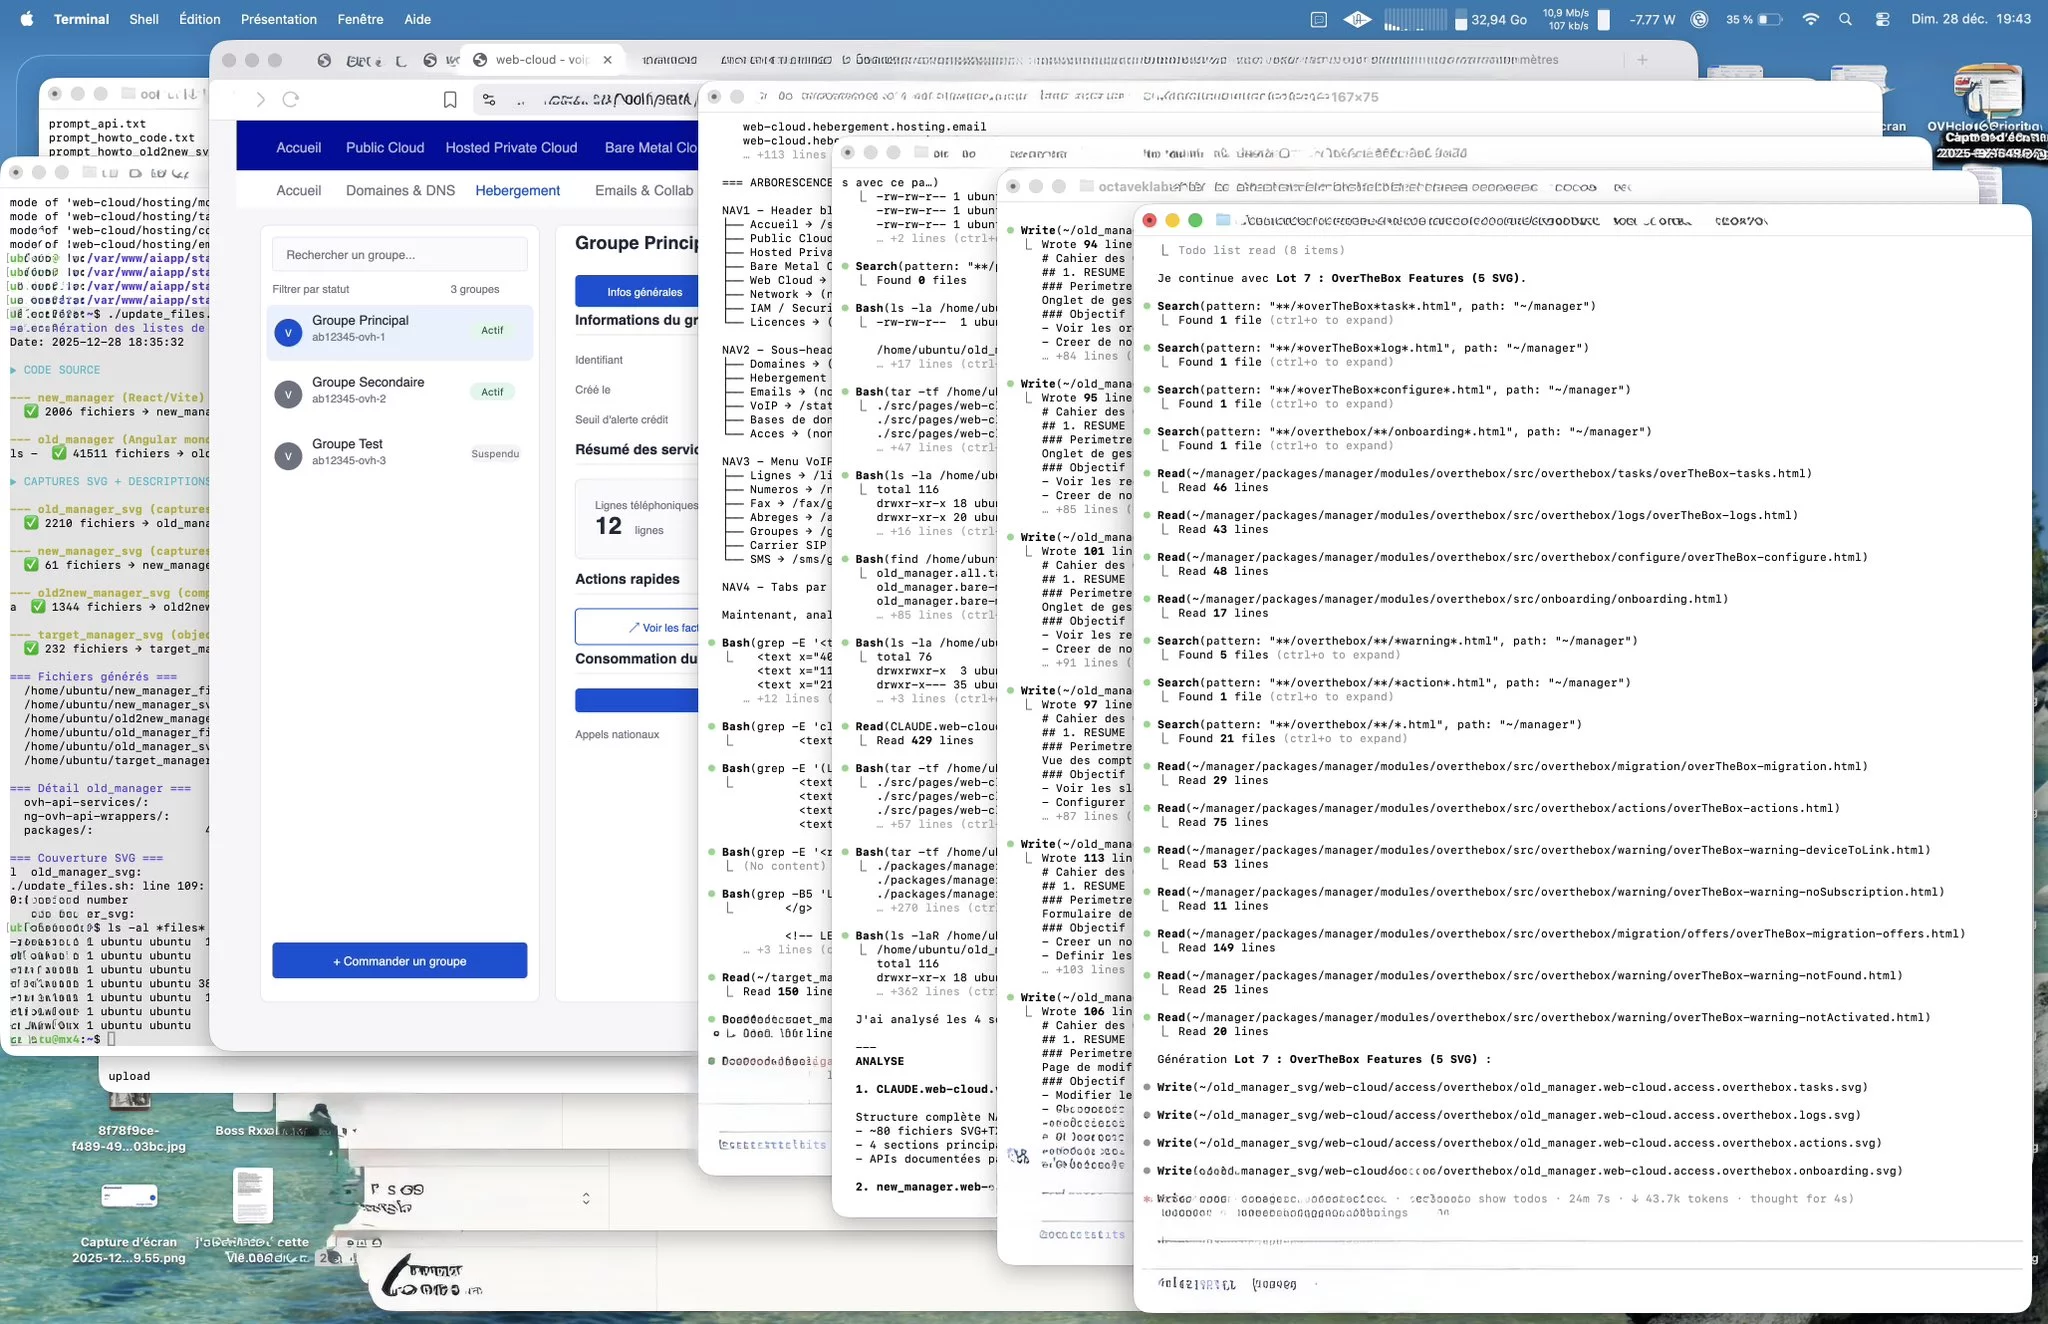Screen dimensions: 2048x1324
Task: Open new browser tab with plus button
Action: pos(1642,60)
